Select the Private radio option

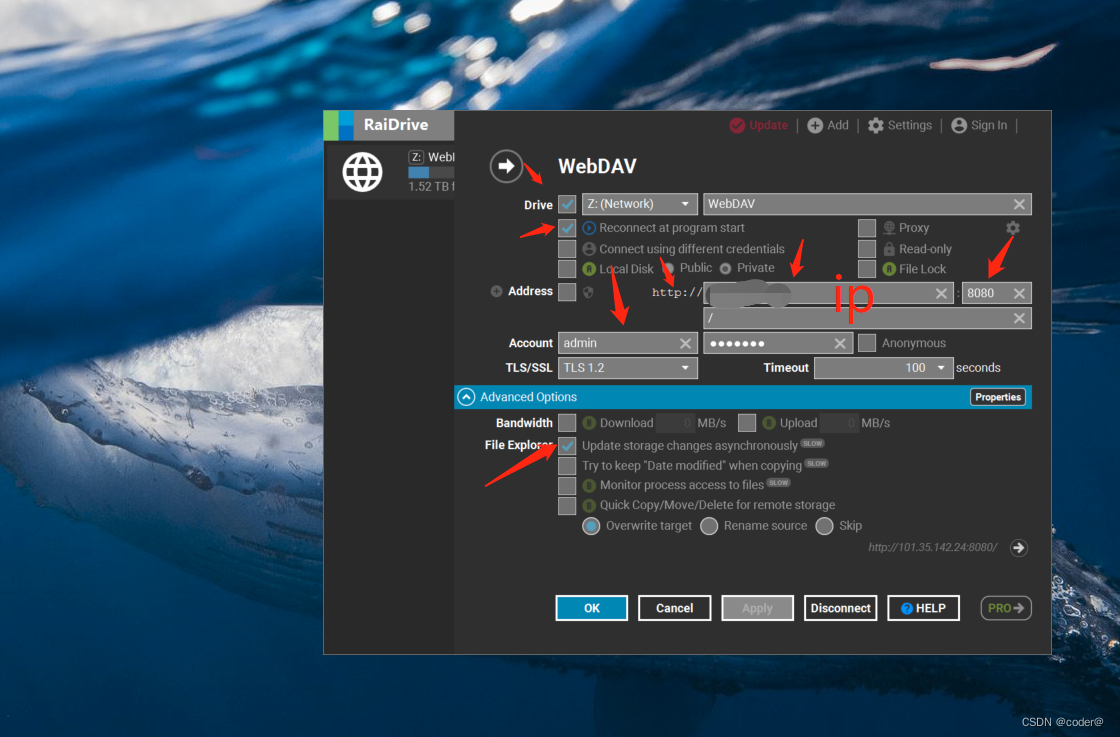(726, 269)
